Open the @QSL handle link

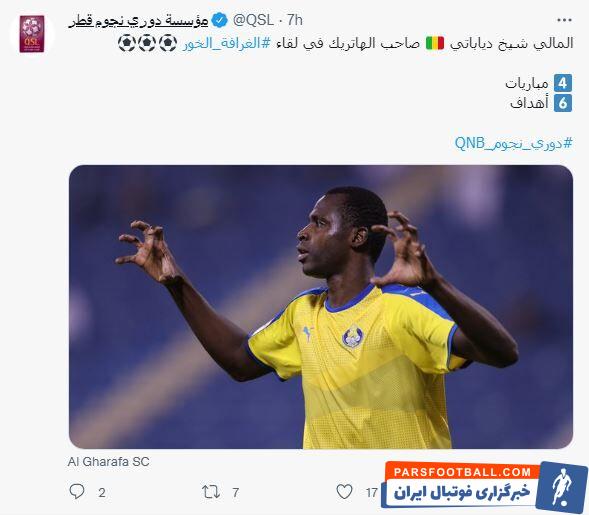pyautogui.click(x=253, y=20)
